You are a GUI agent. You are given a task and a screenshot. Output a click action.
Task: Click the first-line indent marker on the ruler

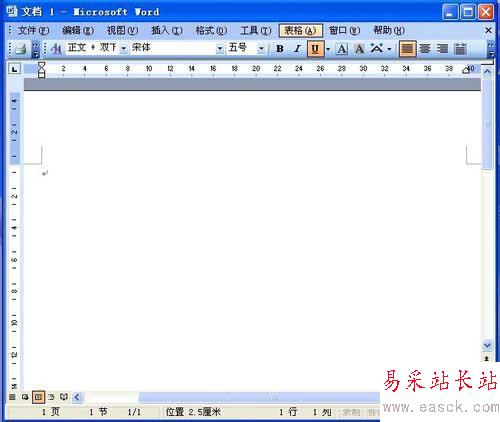pos(41,65)
